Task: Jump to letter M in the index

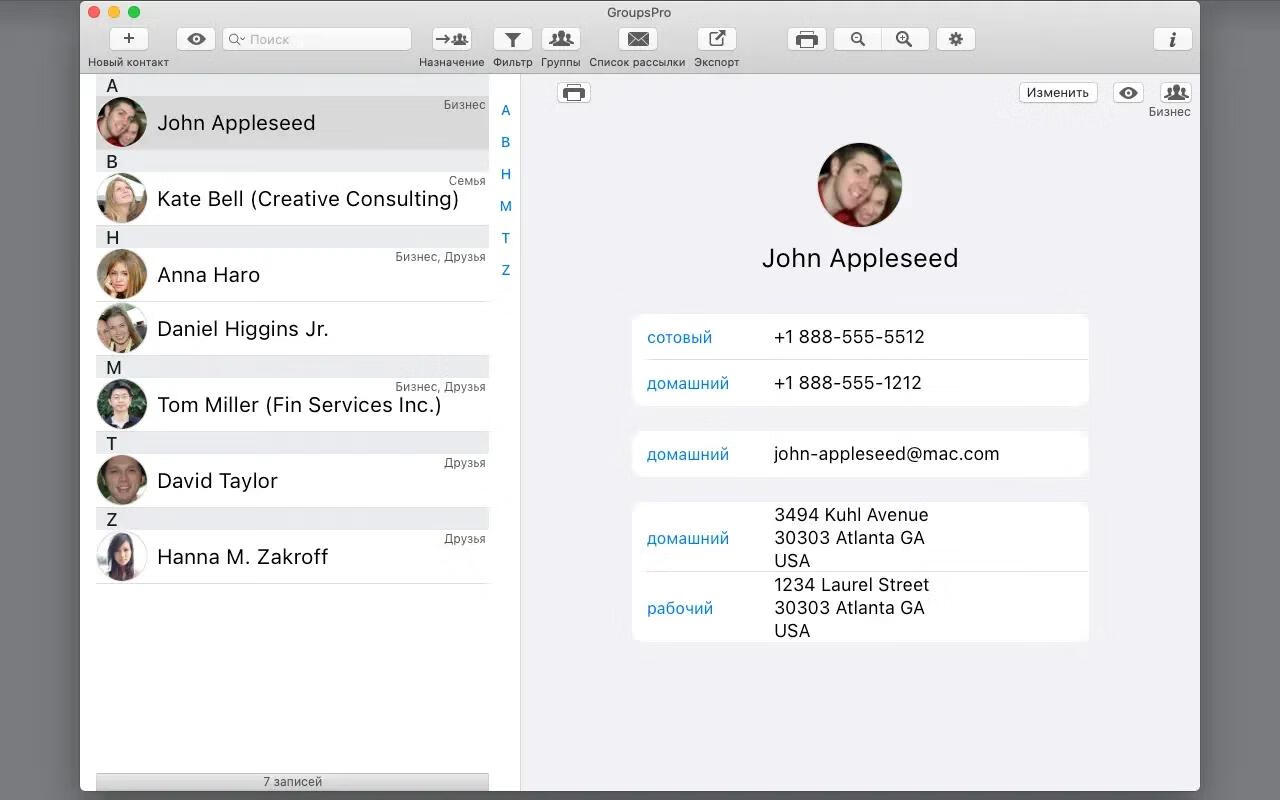Action: (x=506, y=206)
